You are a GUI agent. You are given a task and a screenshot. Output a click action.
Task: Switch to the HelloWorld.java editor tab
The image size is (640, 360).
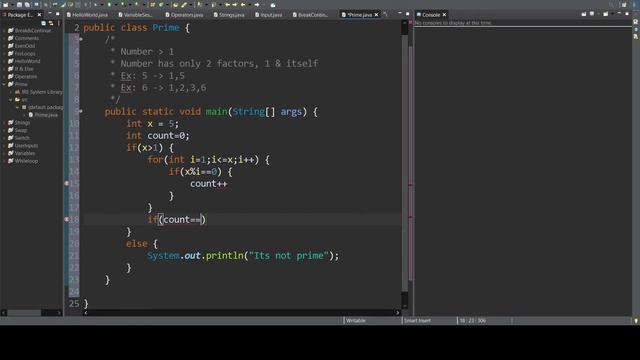pos(87,15)
